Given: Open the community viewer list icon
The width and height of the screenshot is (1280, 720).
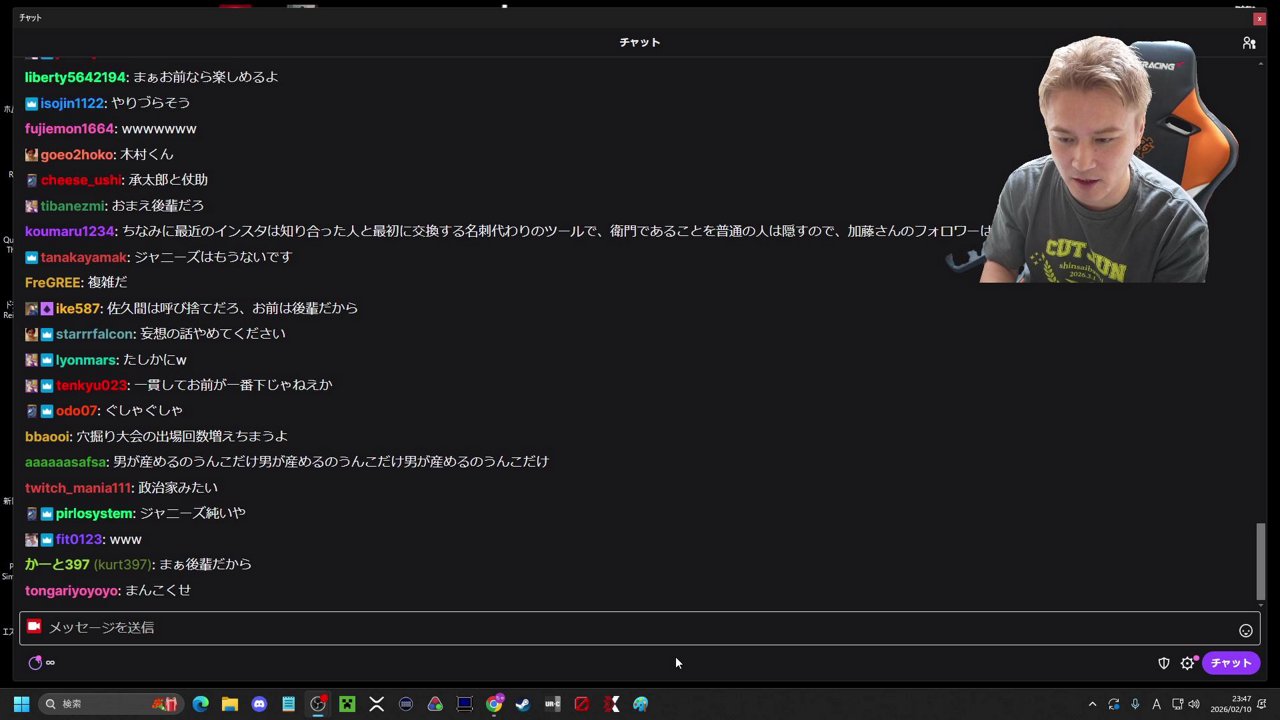Looking at the screenshot, I should click(x=1249, y=42).
